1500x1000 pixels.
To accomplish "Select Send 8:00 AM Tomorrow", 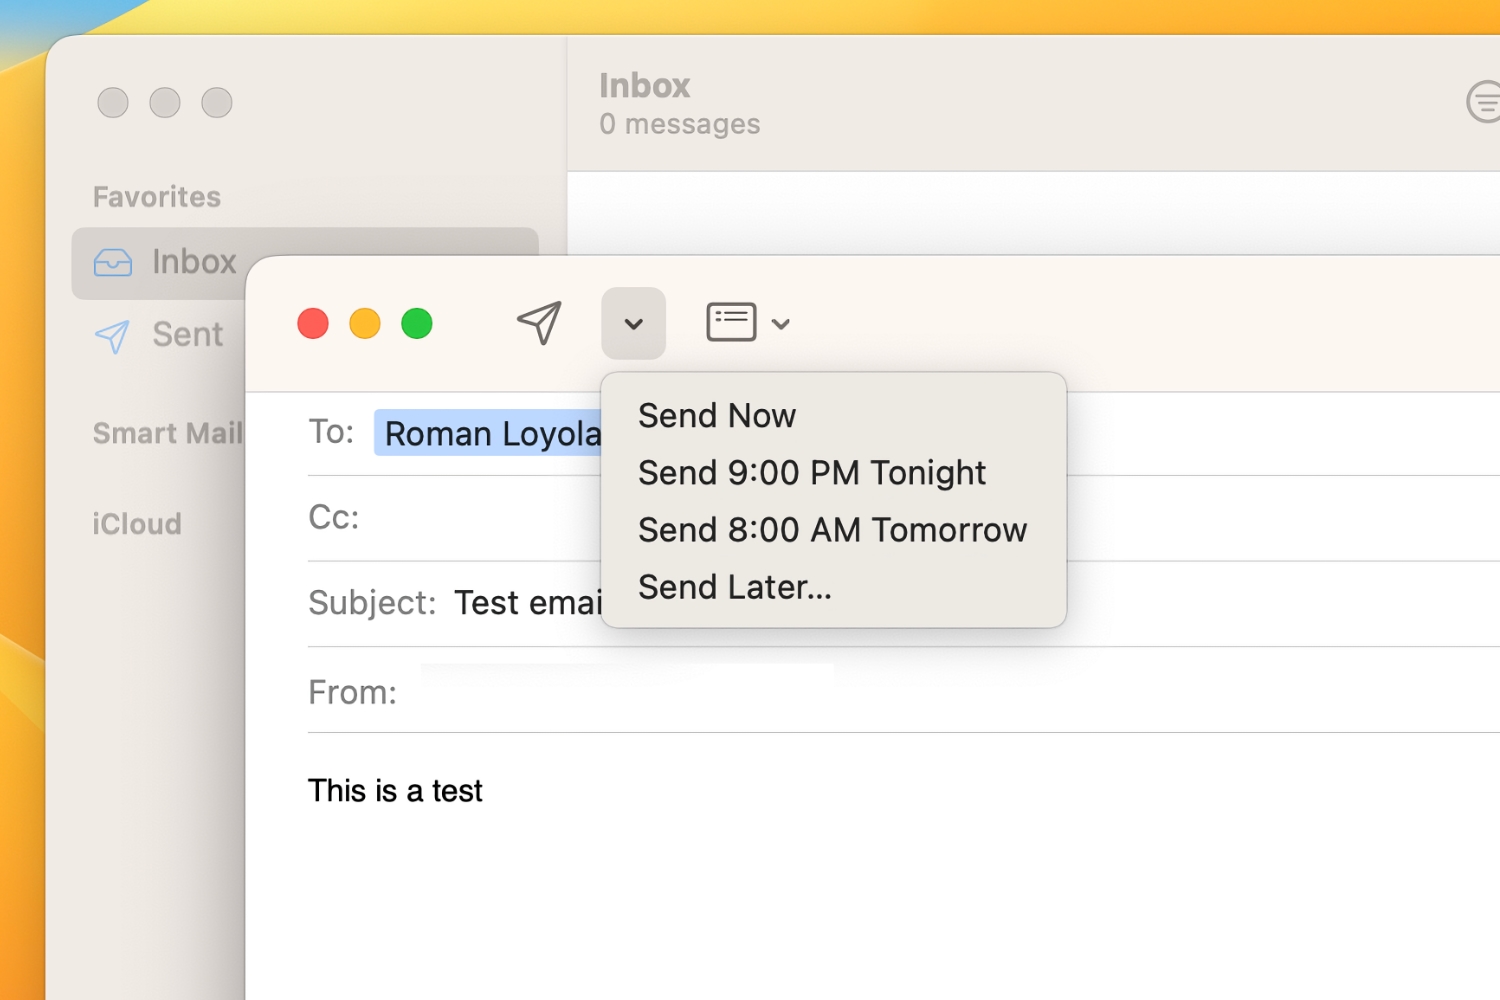I will coord(832,530).
